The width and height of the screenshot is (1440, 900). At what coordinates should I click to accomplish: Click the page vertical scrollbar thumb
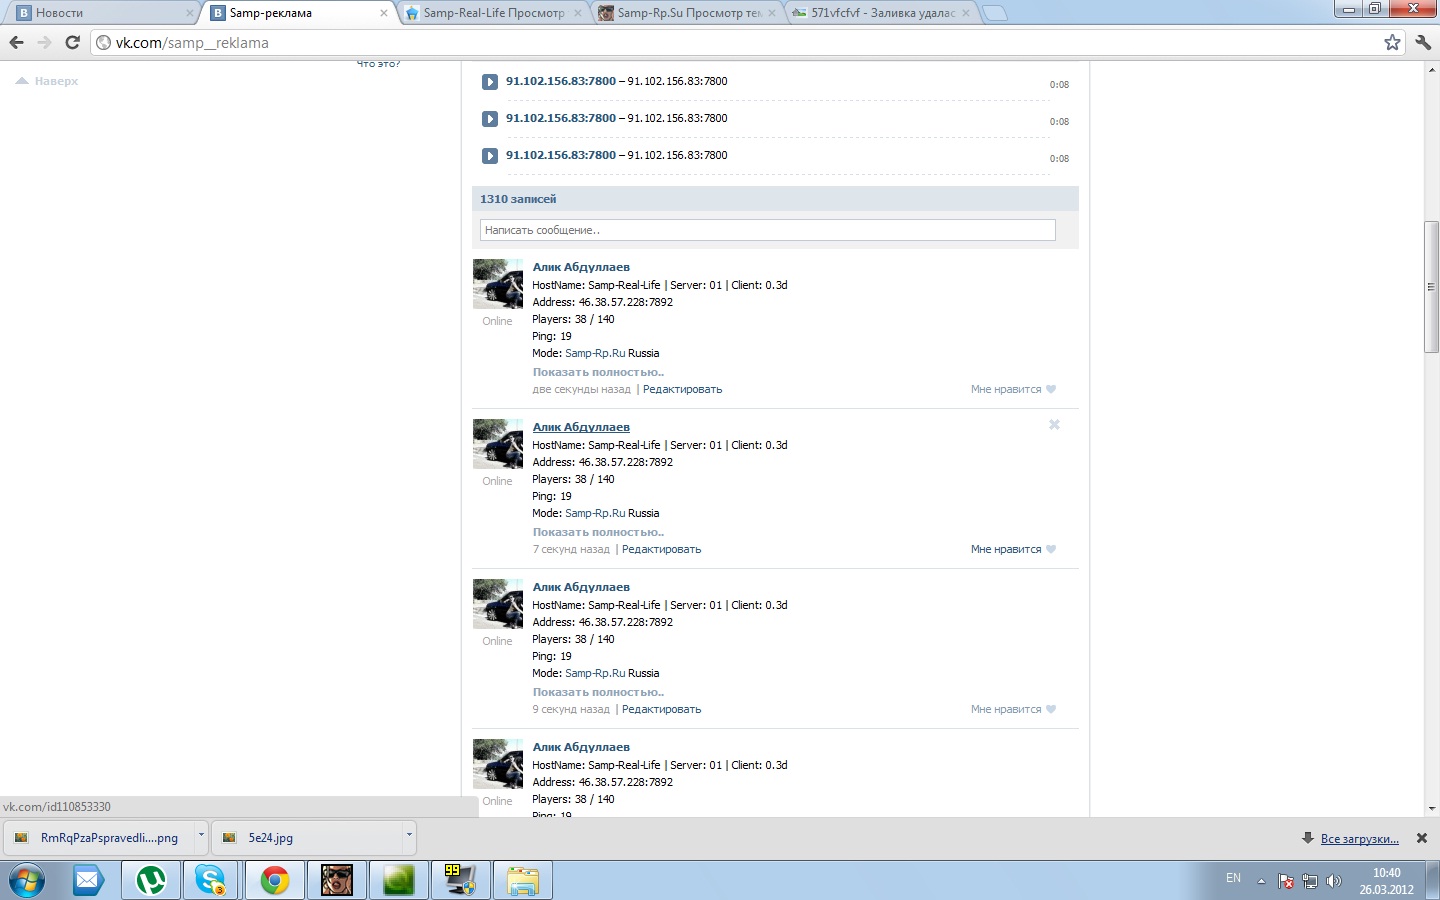1431,287
